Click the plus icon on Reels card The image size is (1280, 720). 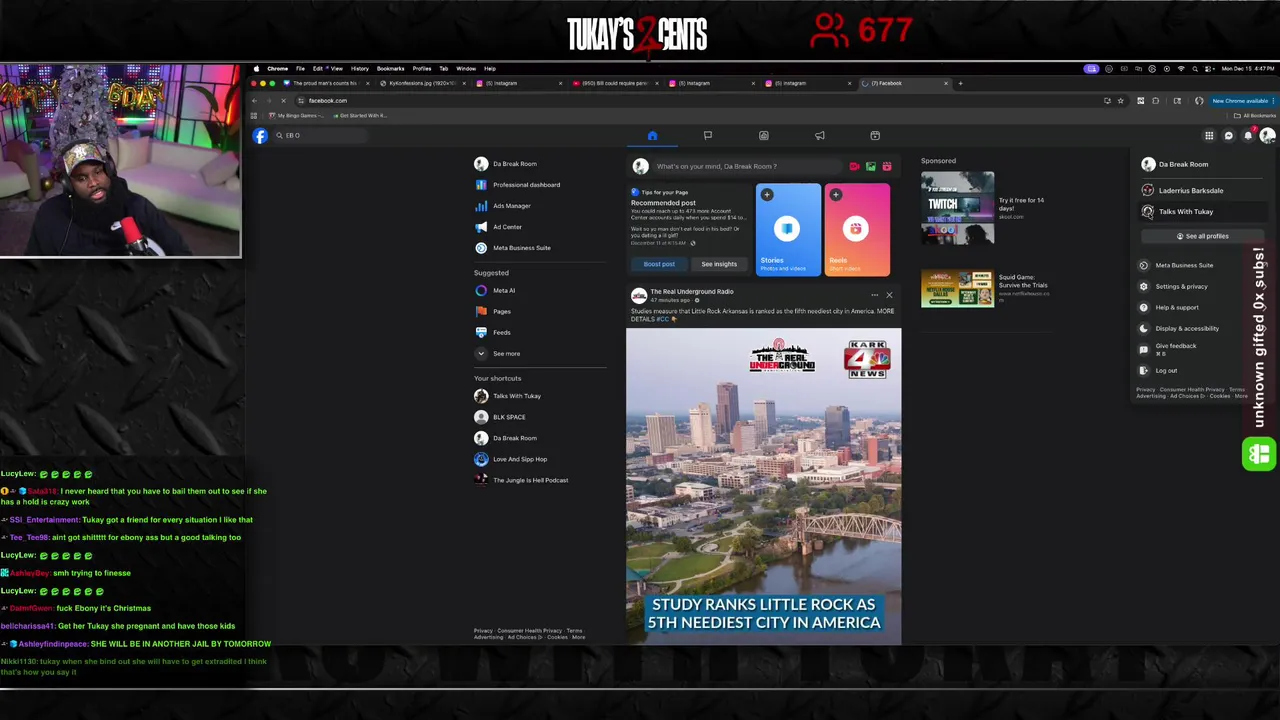[x=836, y=195]
